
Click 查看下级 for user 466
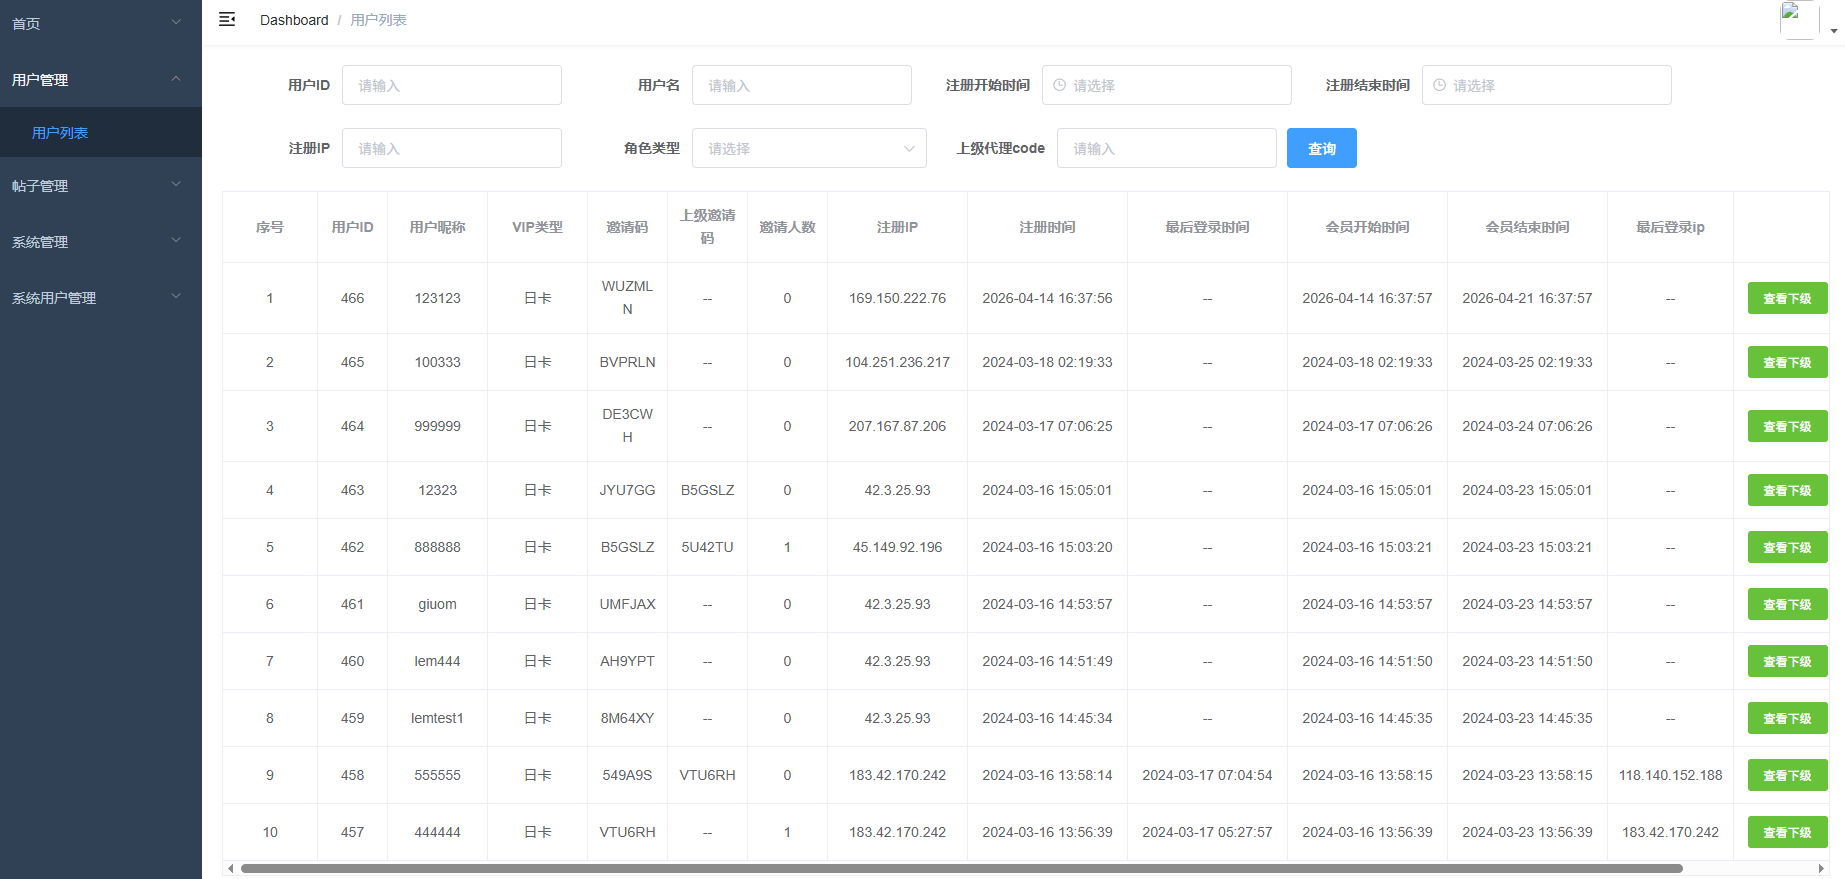(1786, 298)
